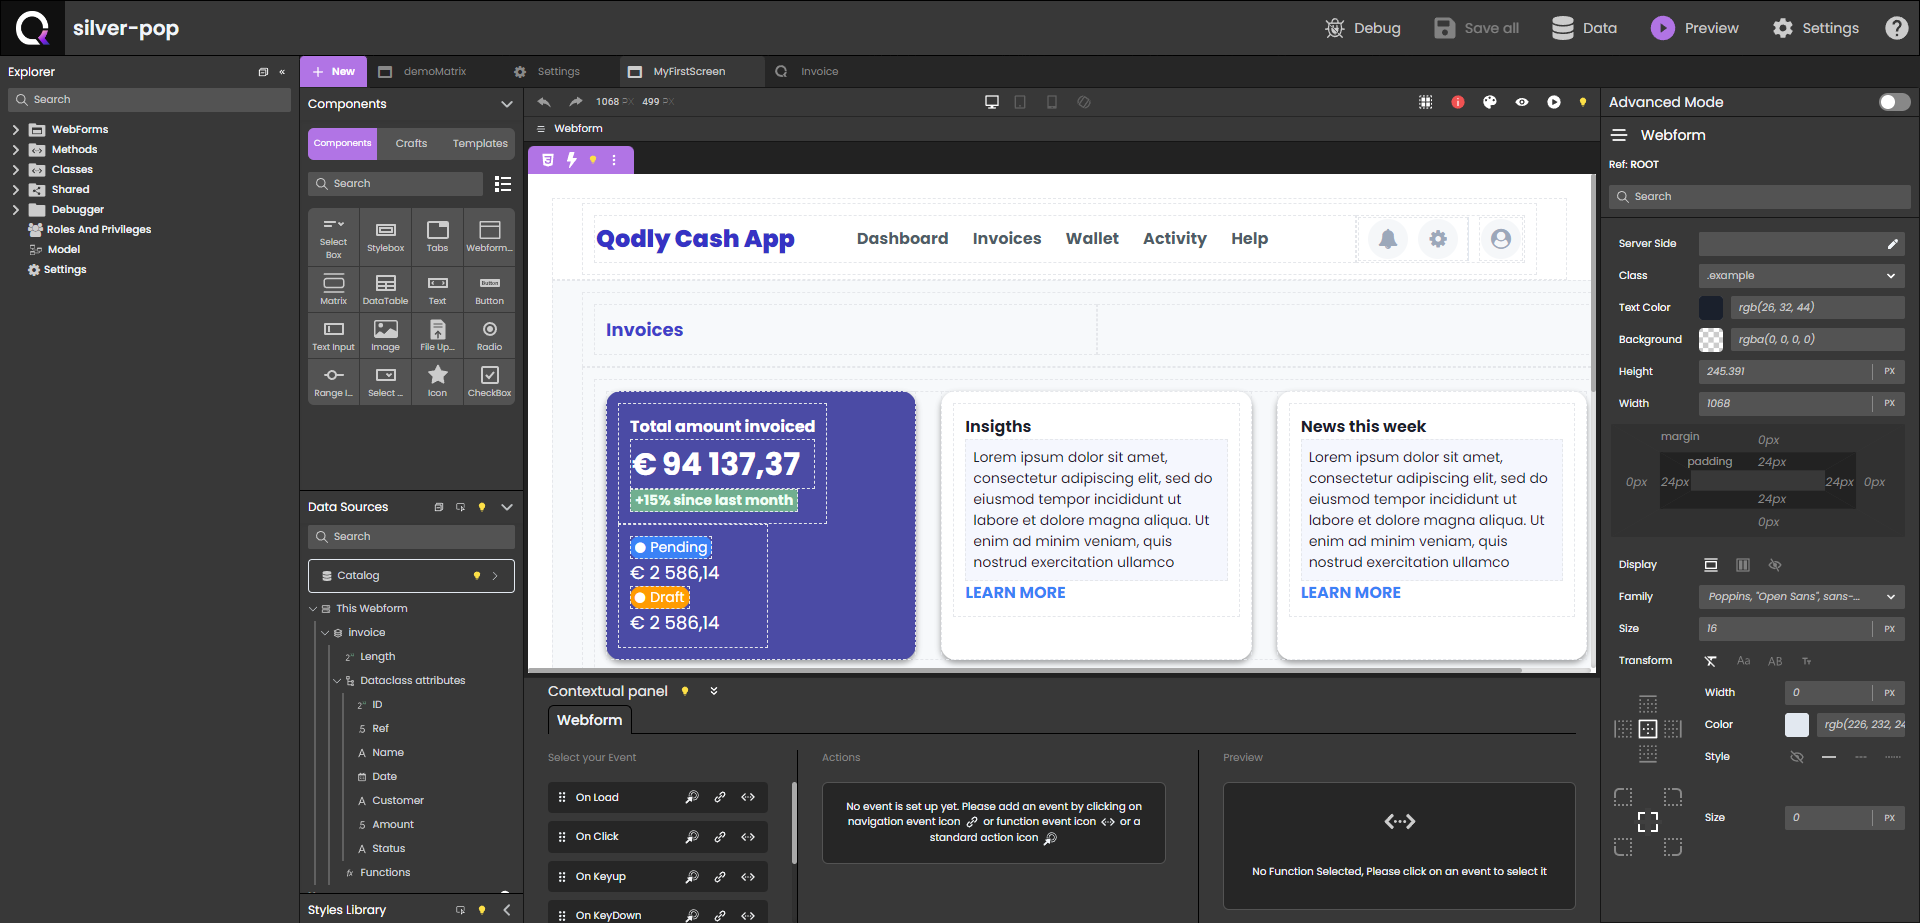The height and width of the screenshot is (923, 1920).
Task: Edit the Server Side field pencil
Action: point(1892,244)
